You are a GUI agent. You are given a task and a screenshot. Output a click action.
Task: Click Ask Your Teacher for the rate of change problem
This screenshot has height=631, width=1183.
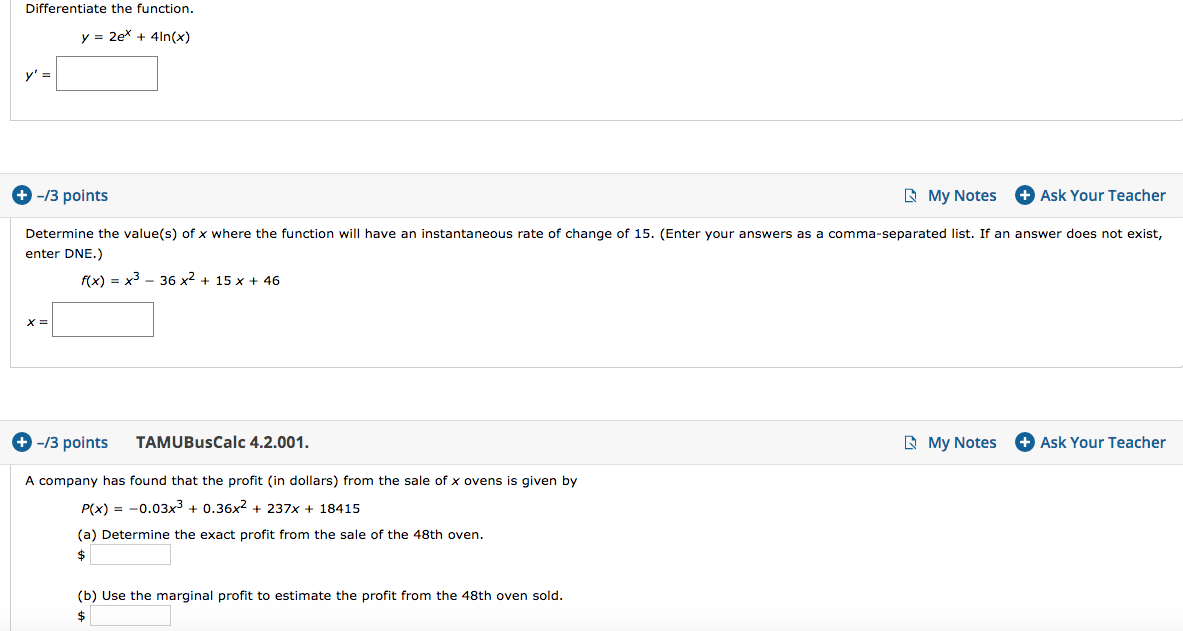pyautogui.click(x=1101, y=195)
